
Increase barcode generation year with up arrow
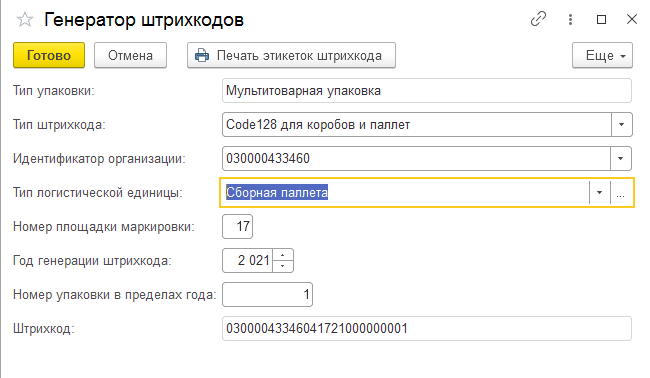coord(283,255)
